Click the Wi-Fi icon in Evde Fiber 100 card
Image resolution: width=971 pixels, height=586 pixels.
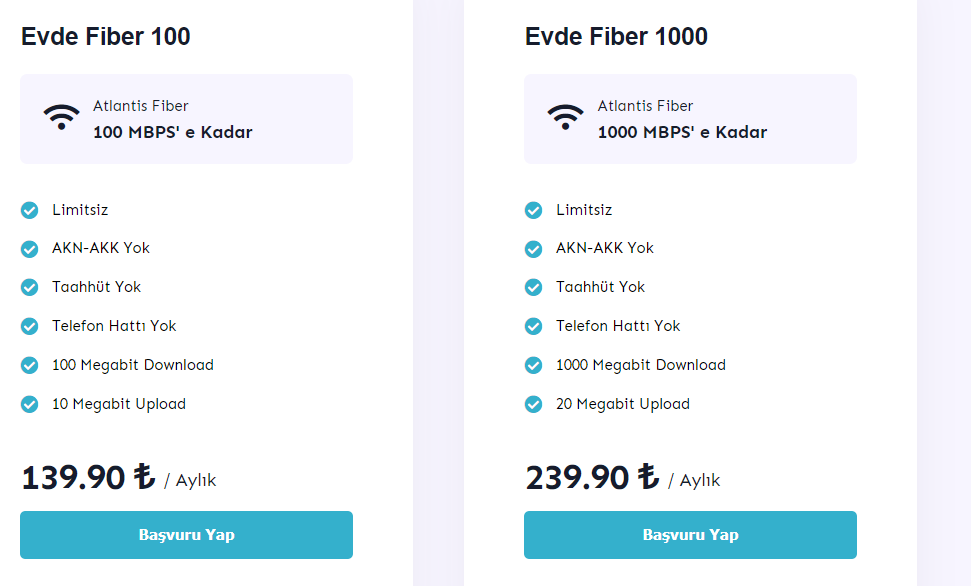(x=61, y=117)
